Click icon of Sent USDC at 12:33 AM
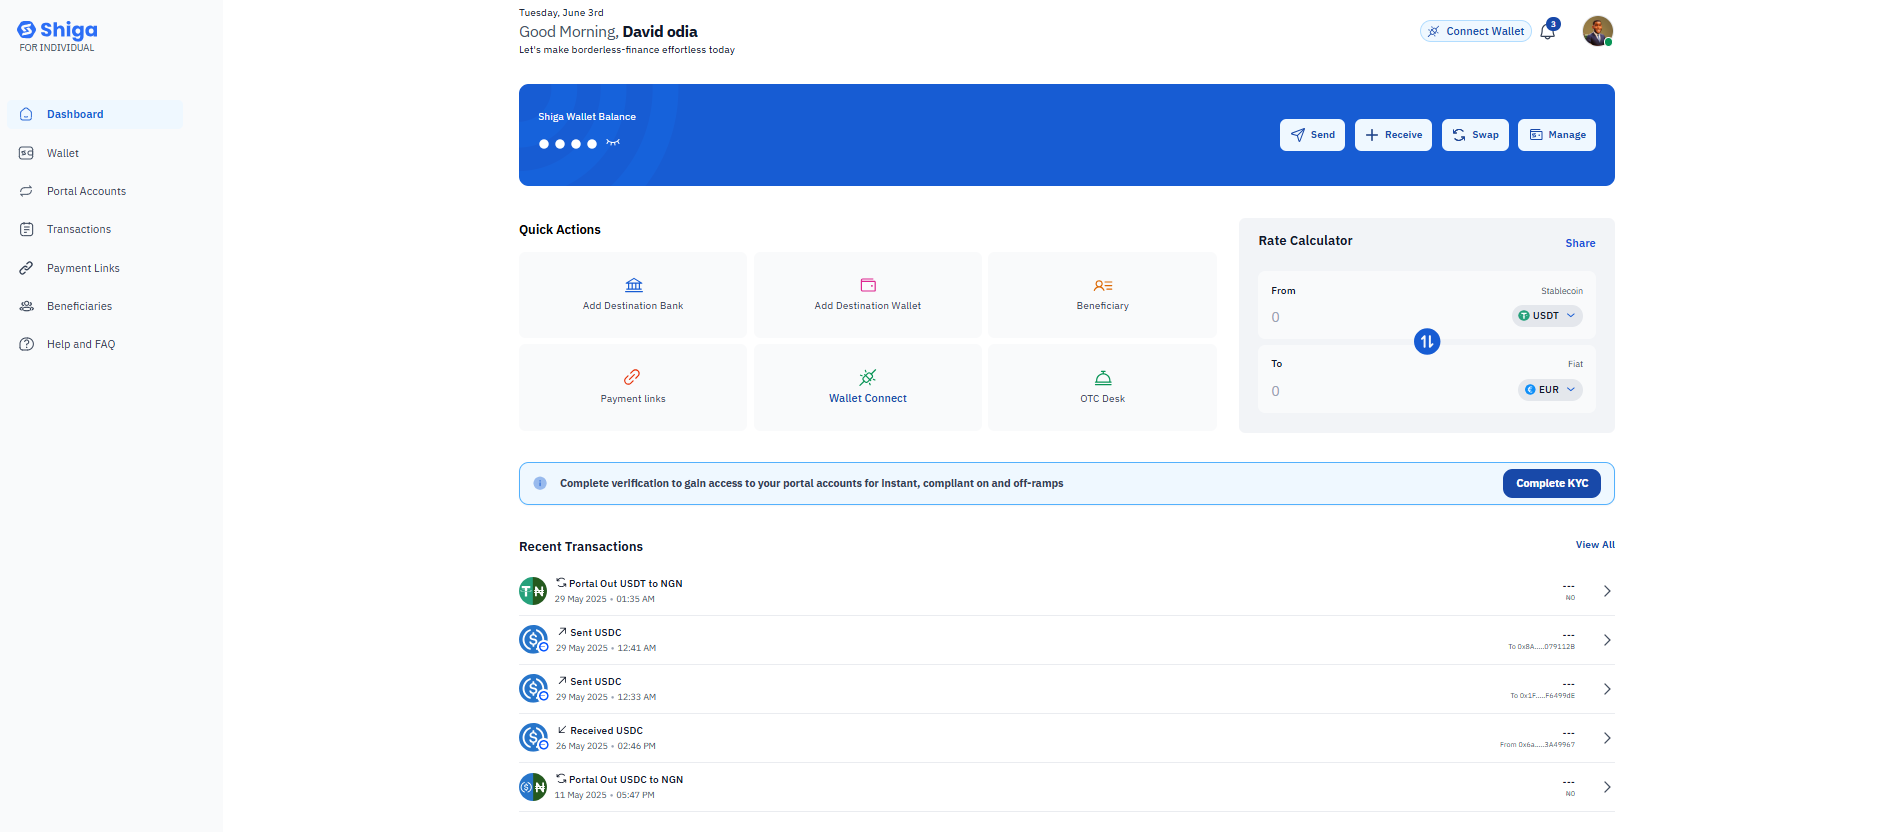 [534, 689]
